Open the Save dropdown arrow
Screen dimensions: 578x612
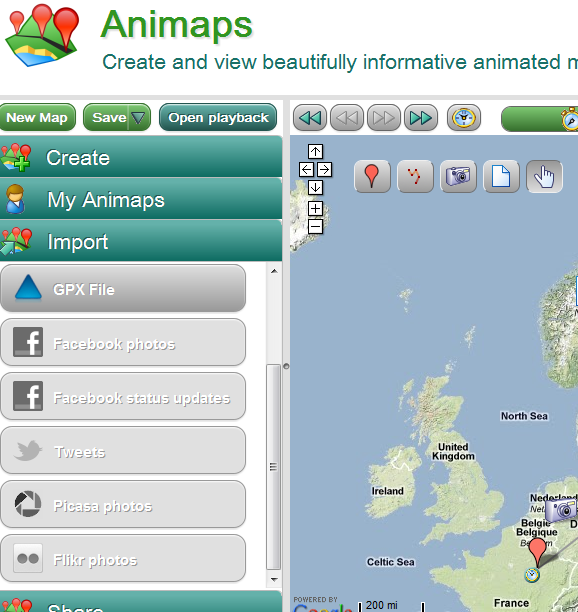(x=139, y=117)
